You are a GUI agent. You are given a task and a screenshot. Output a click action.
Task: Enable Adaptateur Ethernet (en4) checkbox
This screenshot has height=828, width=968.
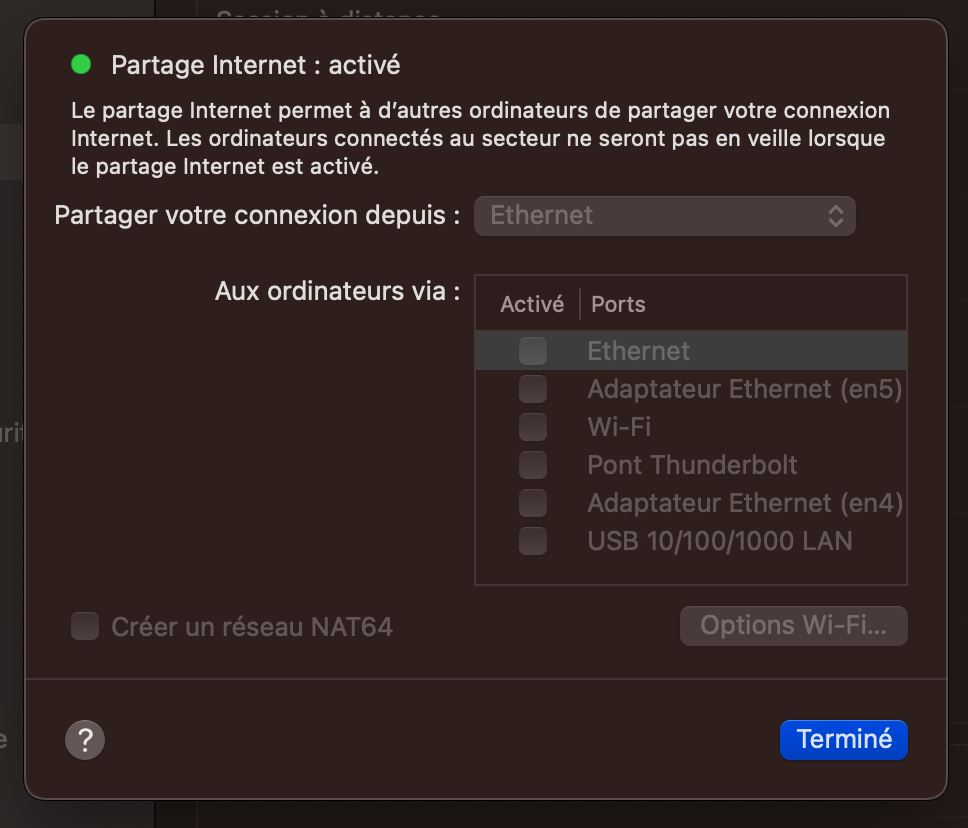coord(533,503)
